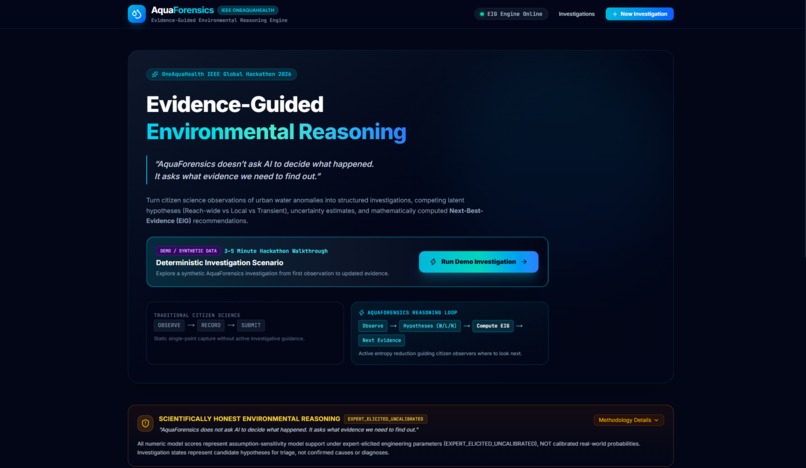Click the spark icon in Run Demo button
This screenshot has height=468, width=806.
433,262
